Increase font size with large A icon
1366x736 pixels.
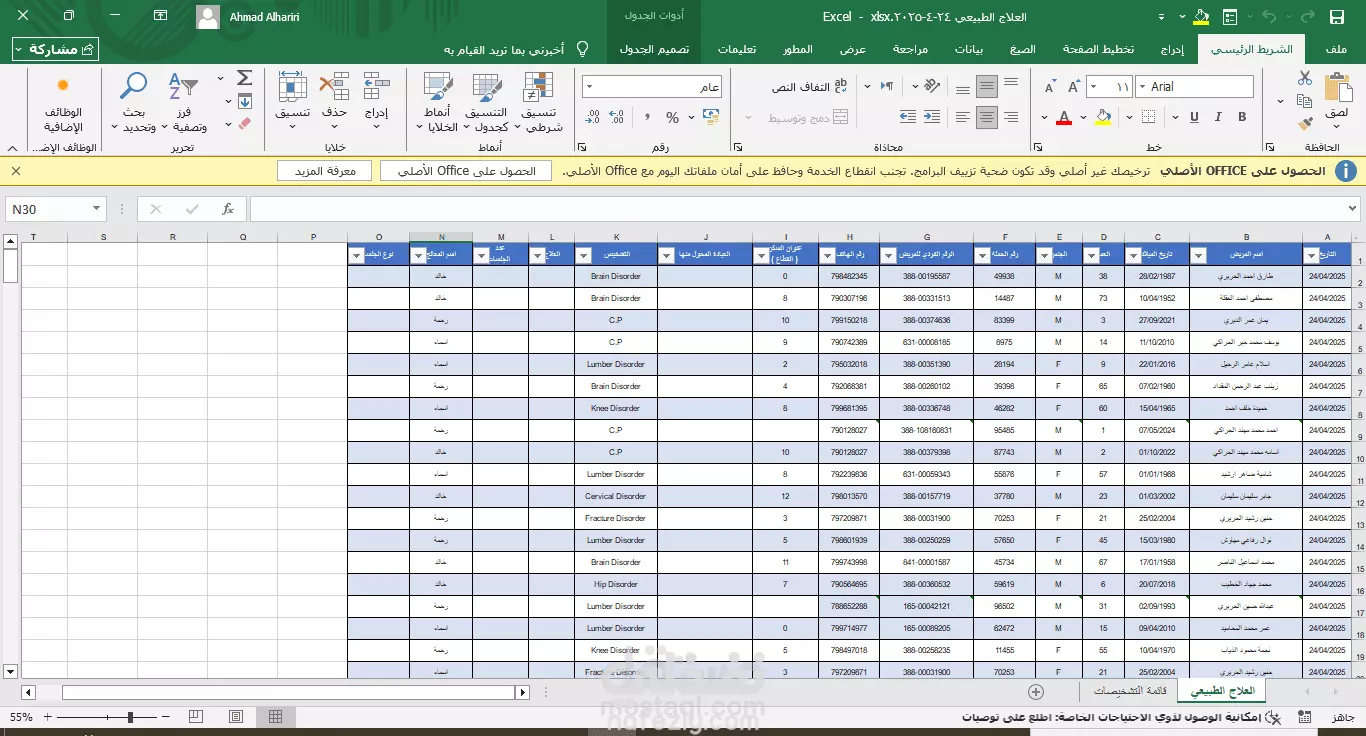point(1074,87)
